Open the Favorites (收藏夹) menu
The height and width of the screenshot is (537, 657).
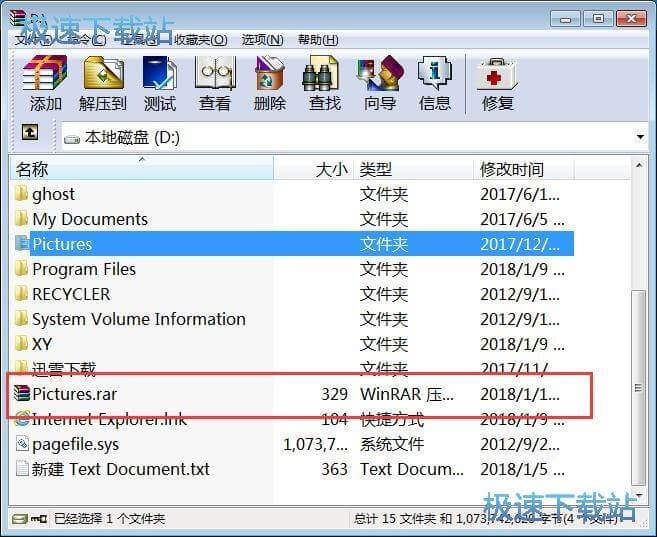pos(201,40)
